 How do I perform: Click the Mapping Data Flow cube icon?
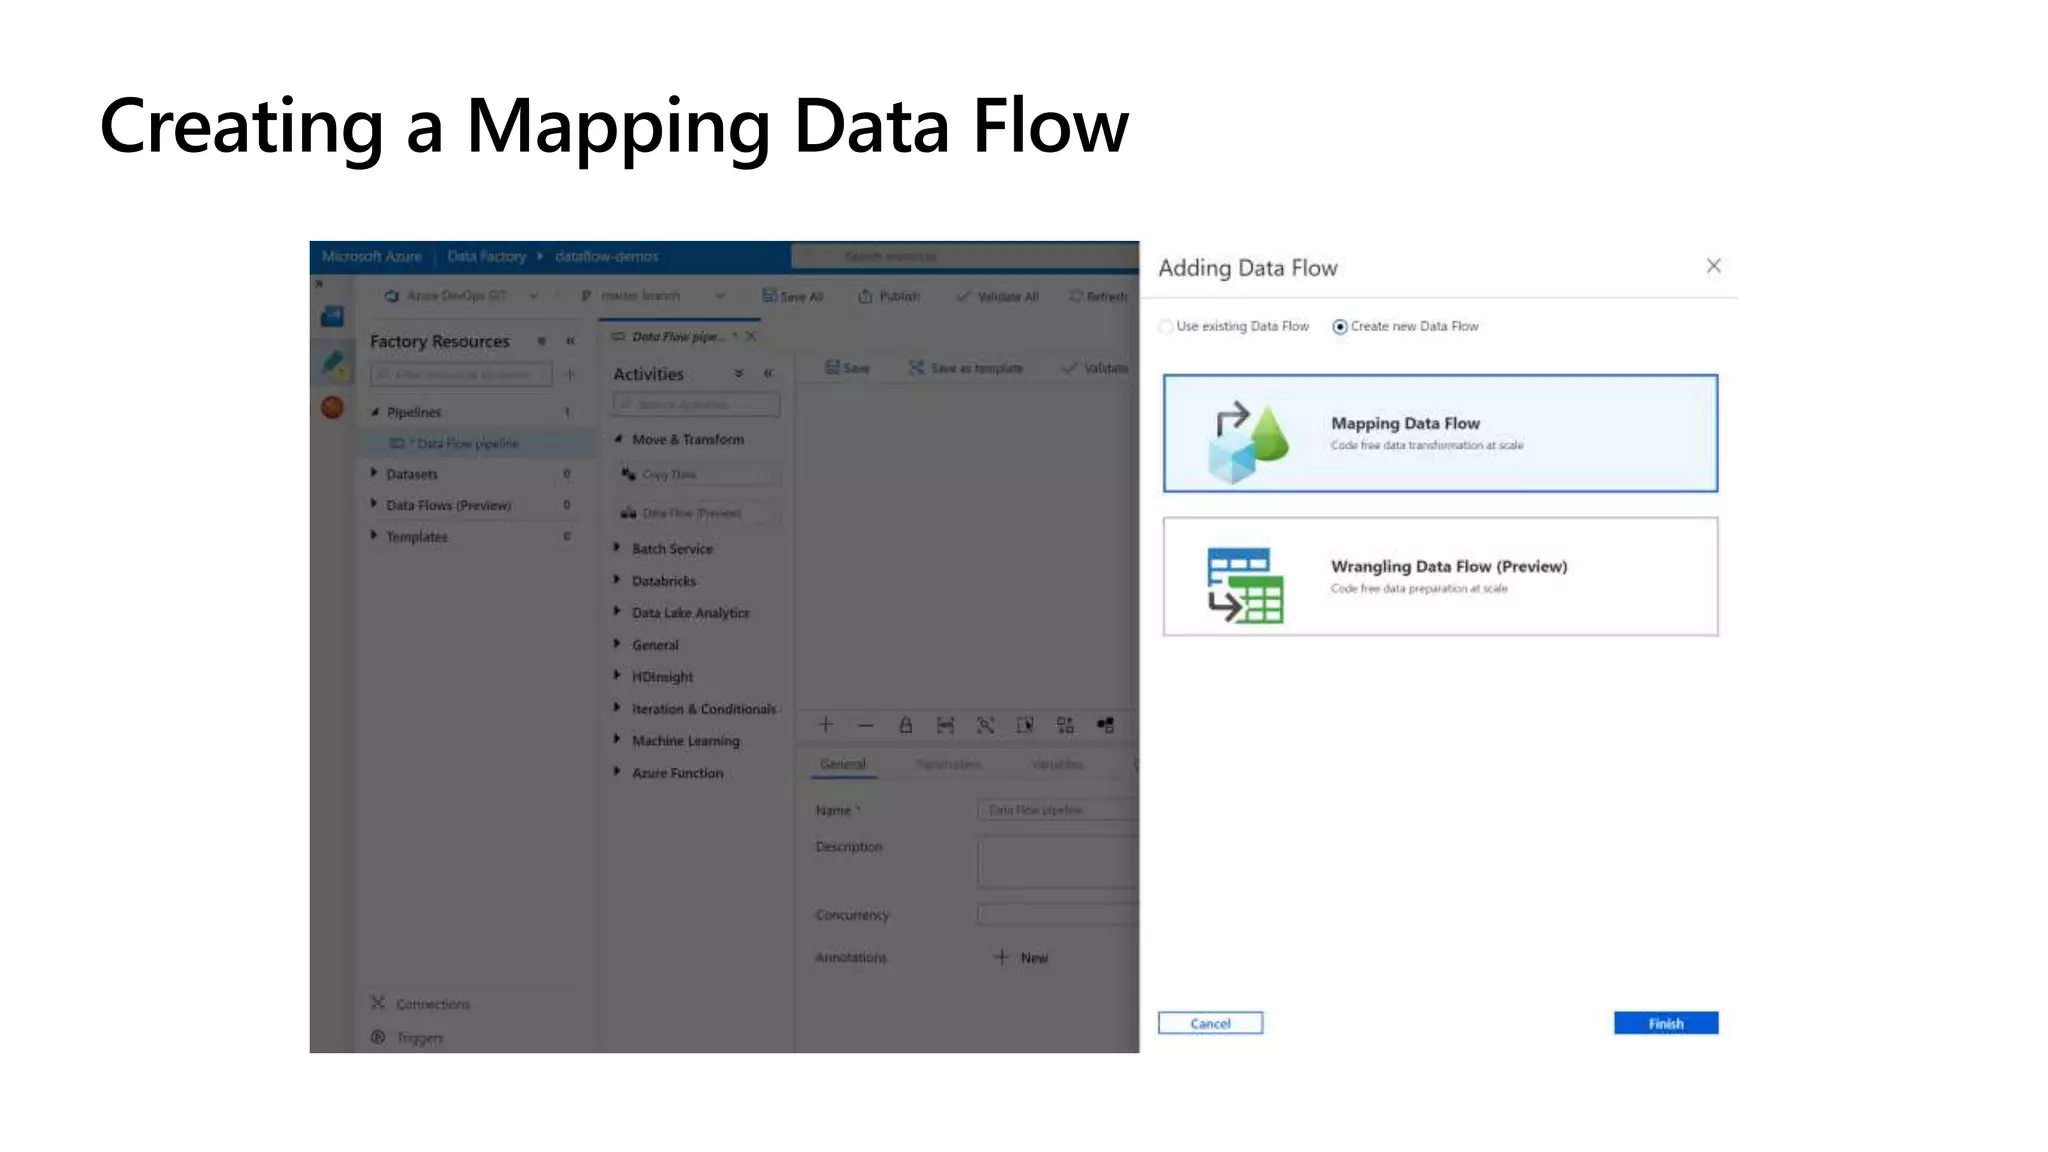(1247, 442)
